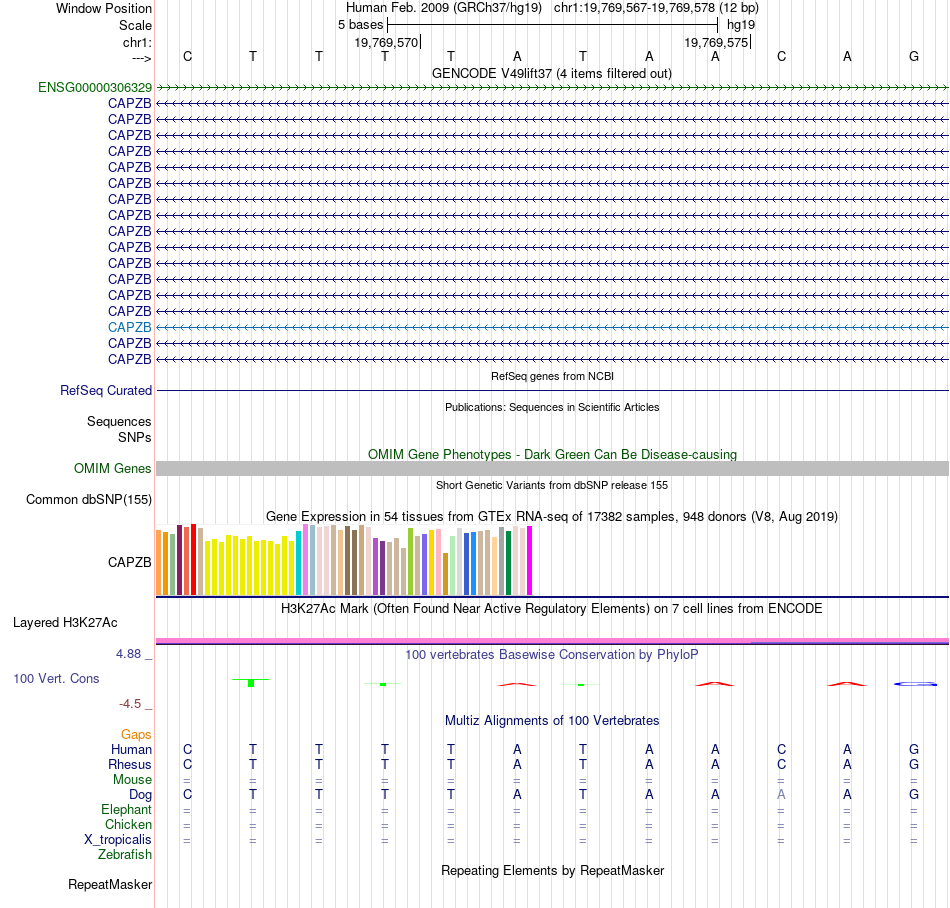Screen dimensions: 950x908
Task: Open GENCODE V49lift37 track title
Action: tap(552, 73)
